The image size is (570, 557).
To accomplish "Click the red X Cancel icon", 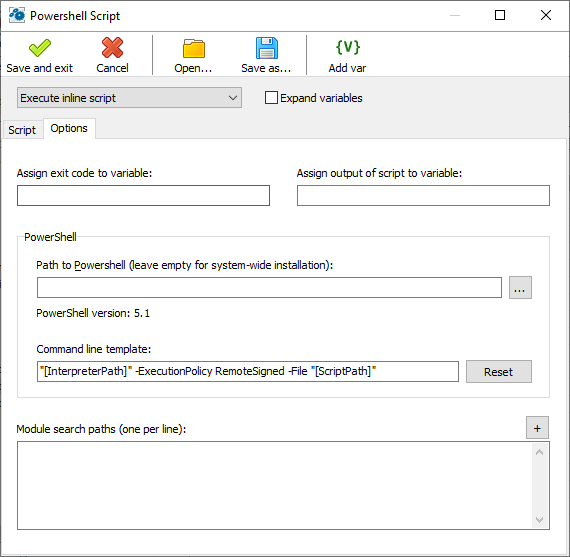I will [x=112, y=48].
